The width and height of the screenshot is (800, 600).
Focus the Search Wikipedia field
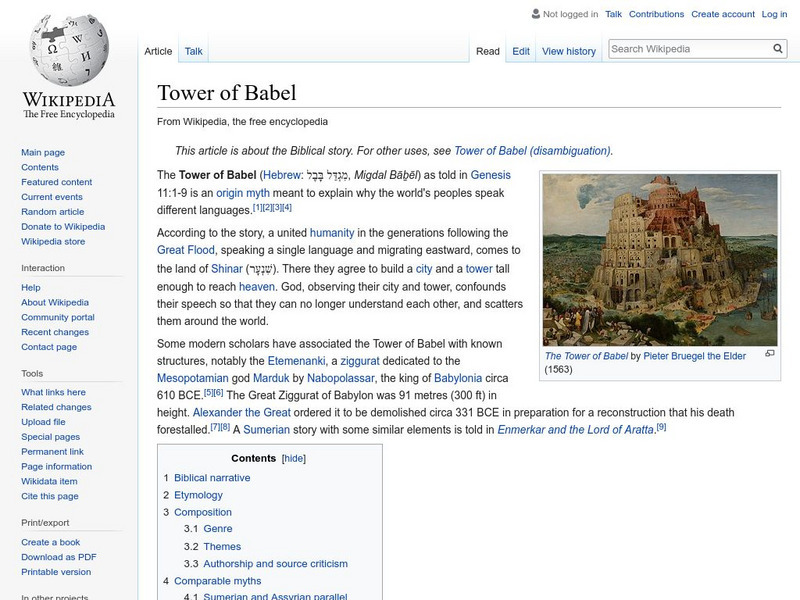(690, 49)
